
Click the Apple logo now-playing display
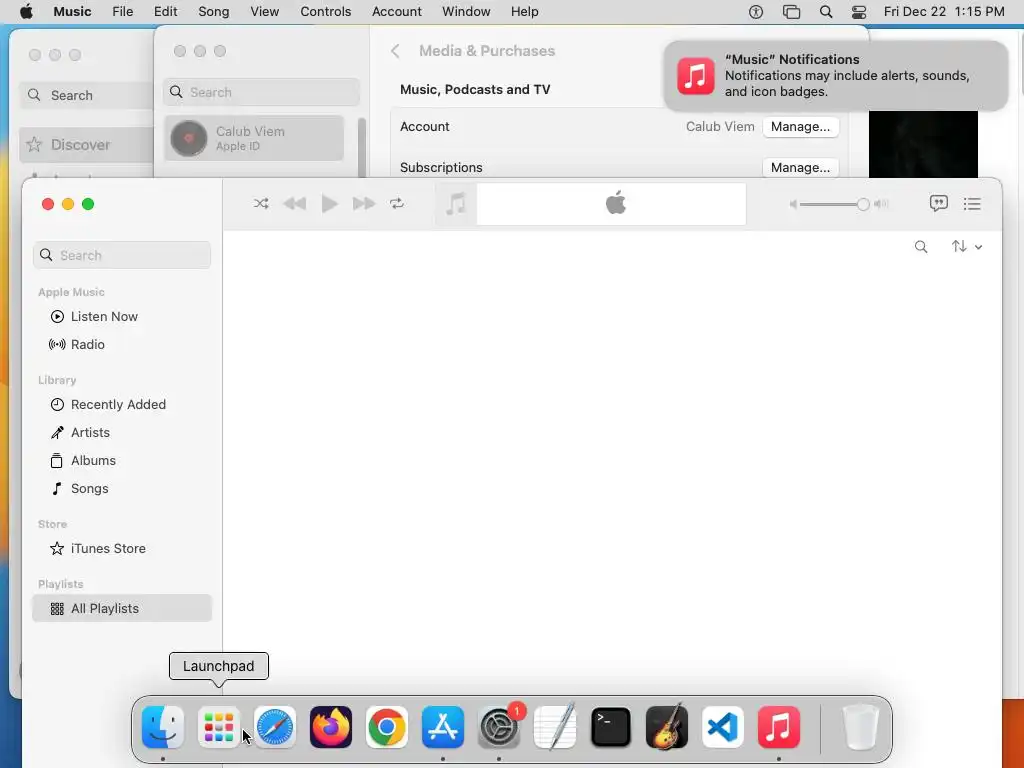(611, 204)
